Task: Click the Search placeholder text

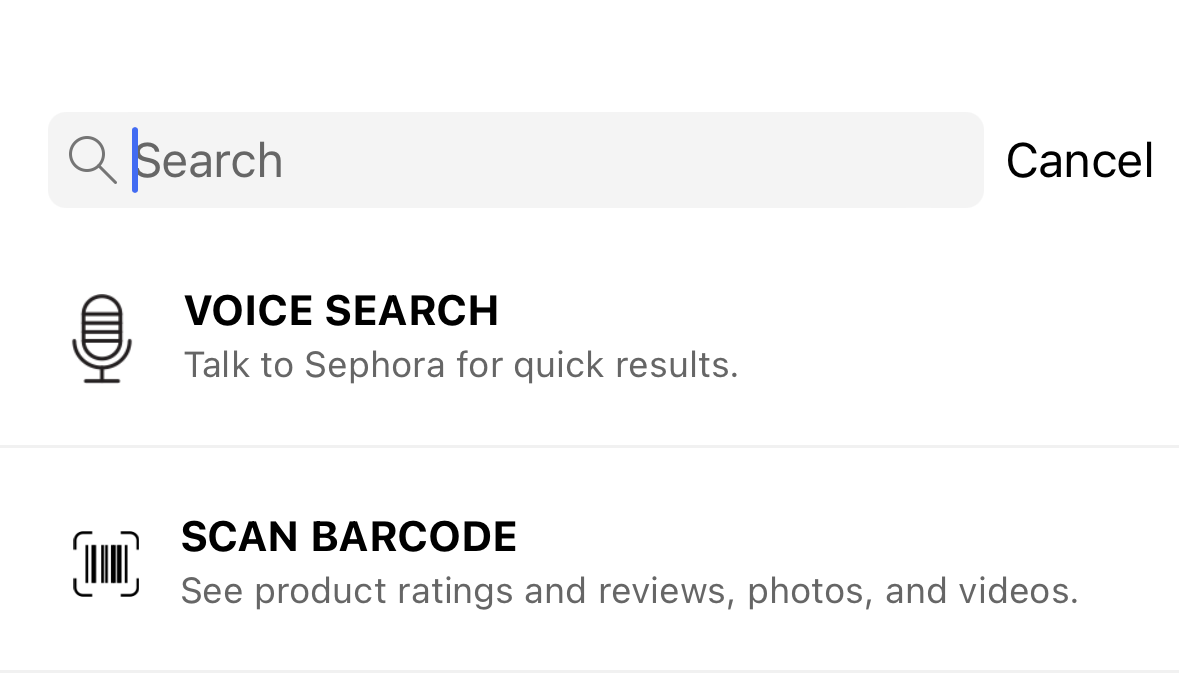Action: (x=209, y=159)
